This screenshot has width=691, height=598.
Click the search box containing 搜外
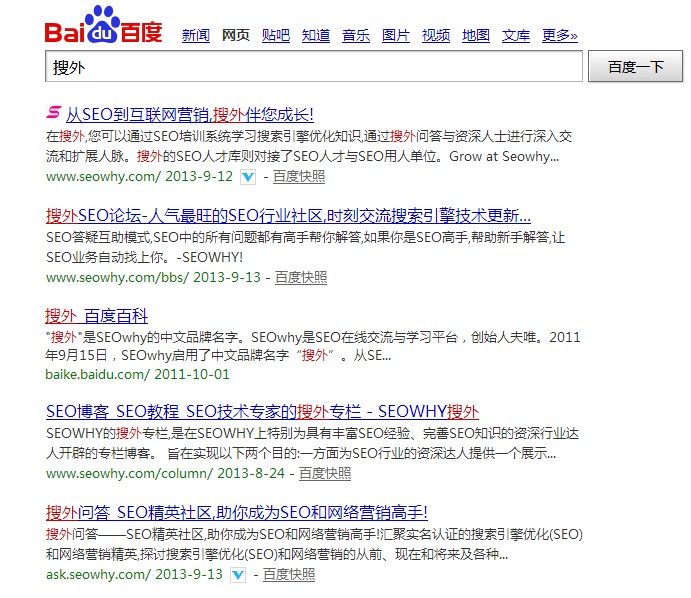(314, 66)
